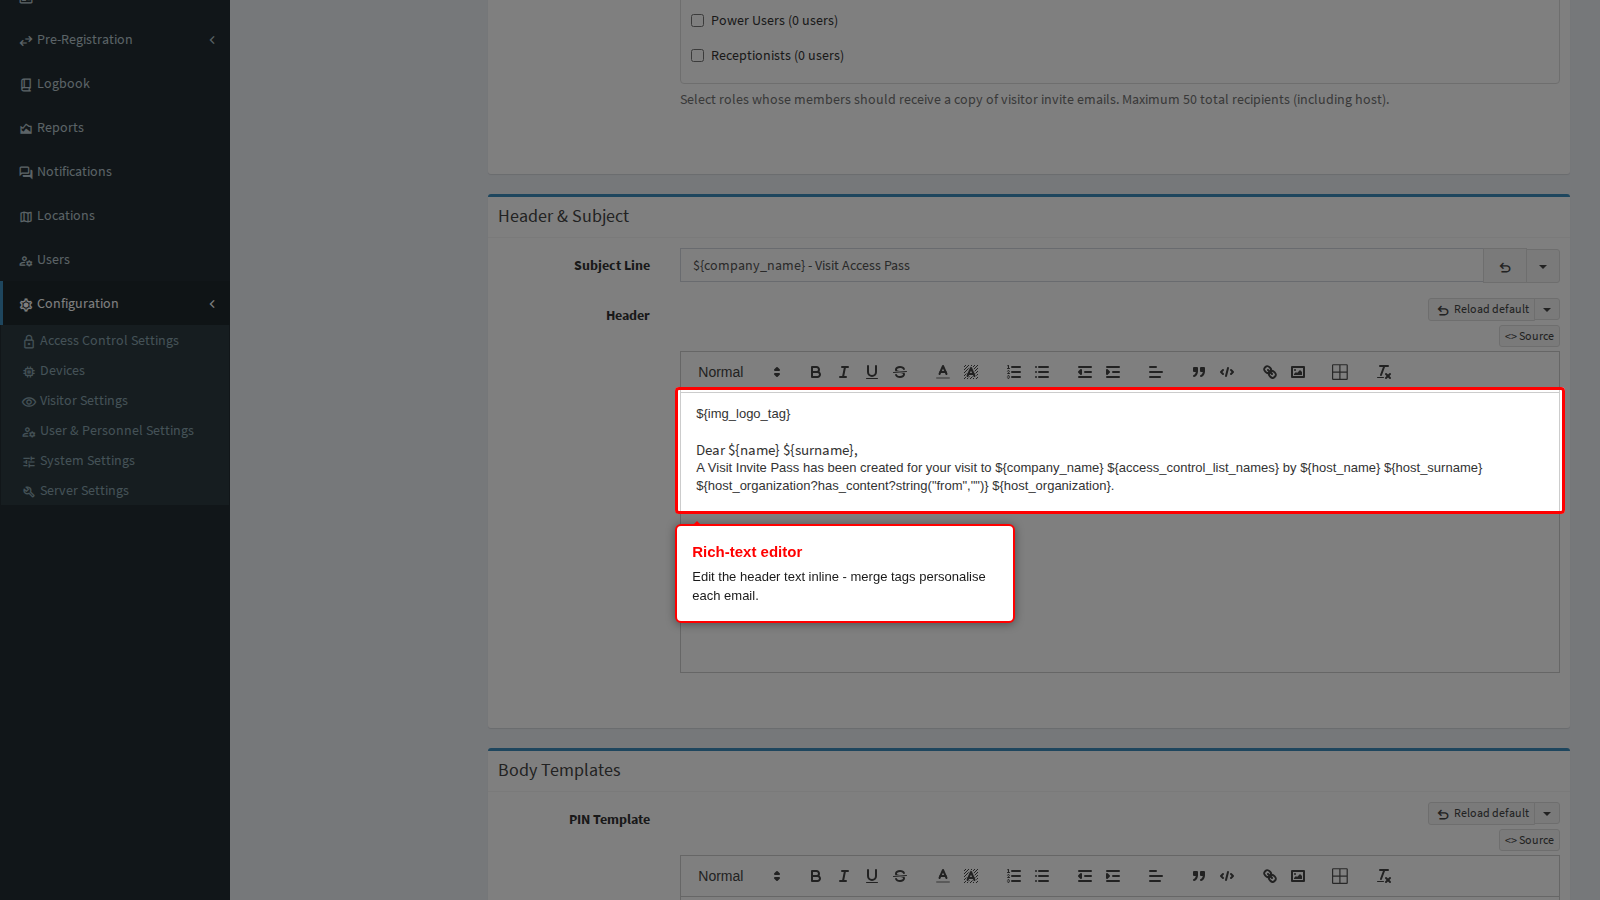Image resolution: width=1600 pixels, height=900 pixels.
Task: Insert blockquote in Header editor
Action: click(1198, 372)
